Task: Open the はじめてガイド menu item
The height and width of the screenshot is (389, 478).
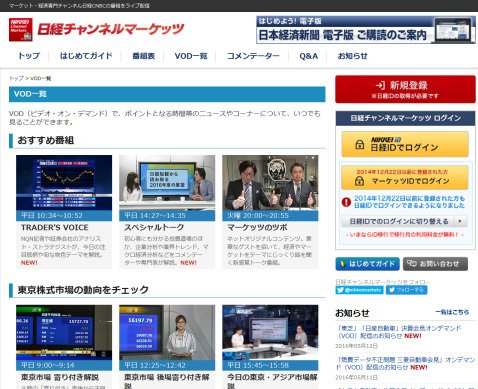Action: (x=86, y=56)
